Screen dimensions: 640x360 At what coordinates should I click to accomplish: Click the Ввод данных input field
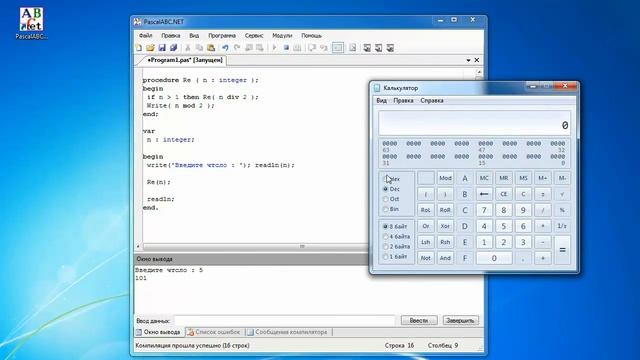284,320
